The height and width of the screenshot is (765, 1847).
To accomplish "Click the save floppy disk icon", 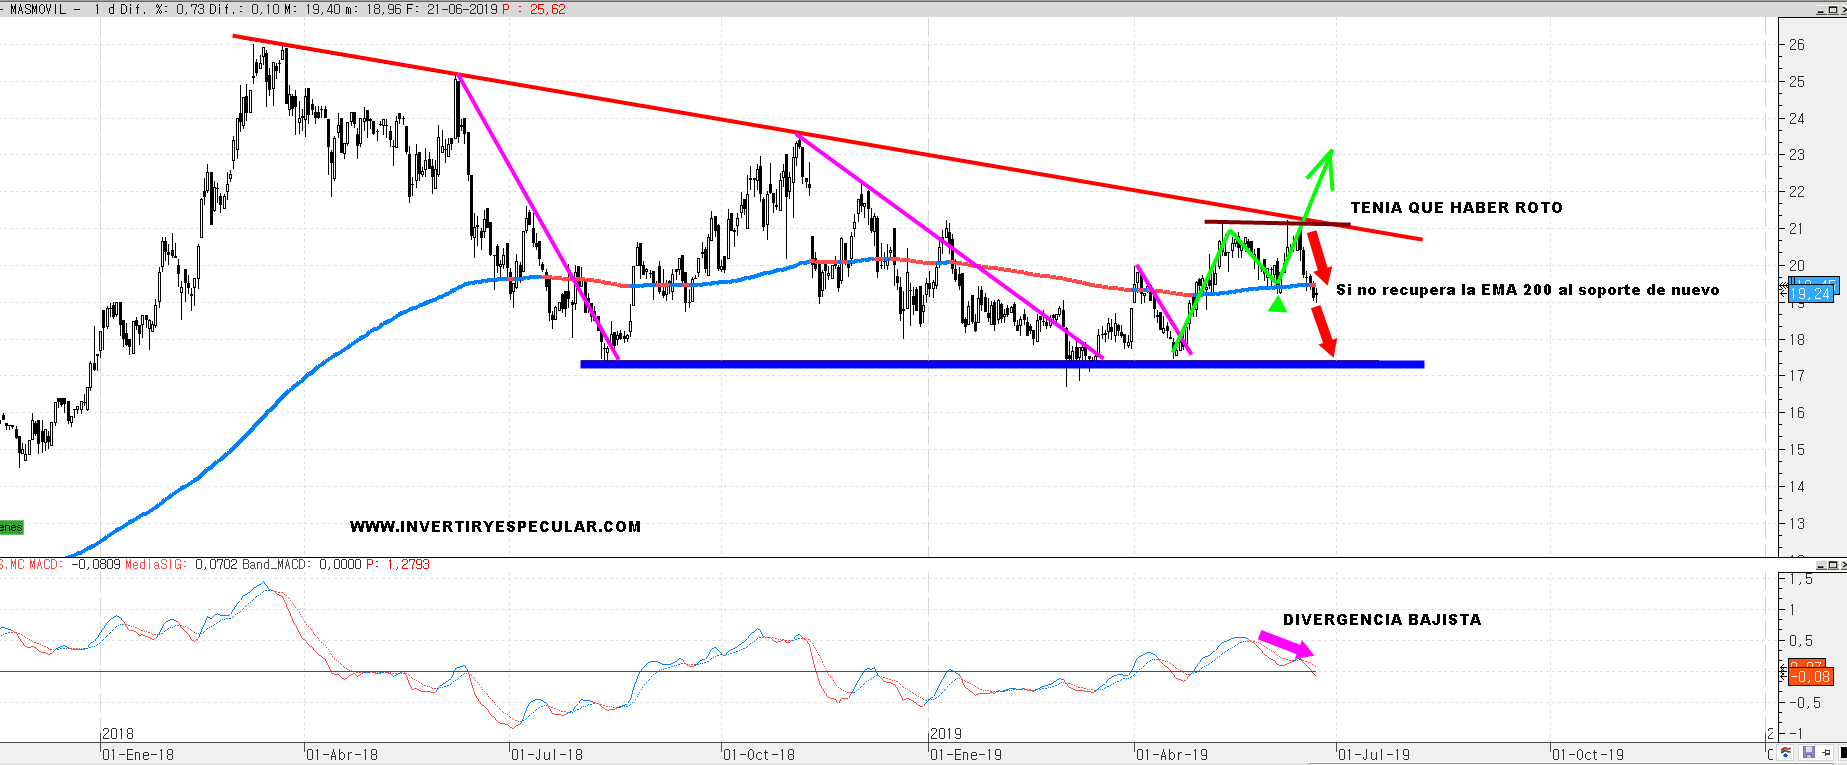I will [1808, 753].
